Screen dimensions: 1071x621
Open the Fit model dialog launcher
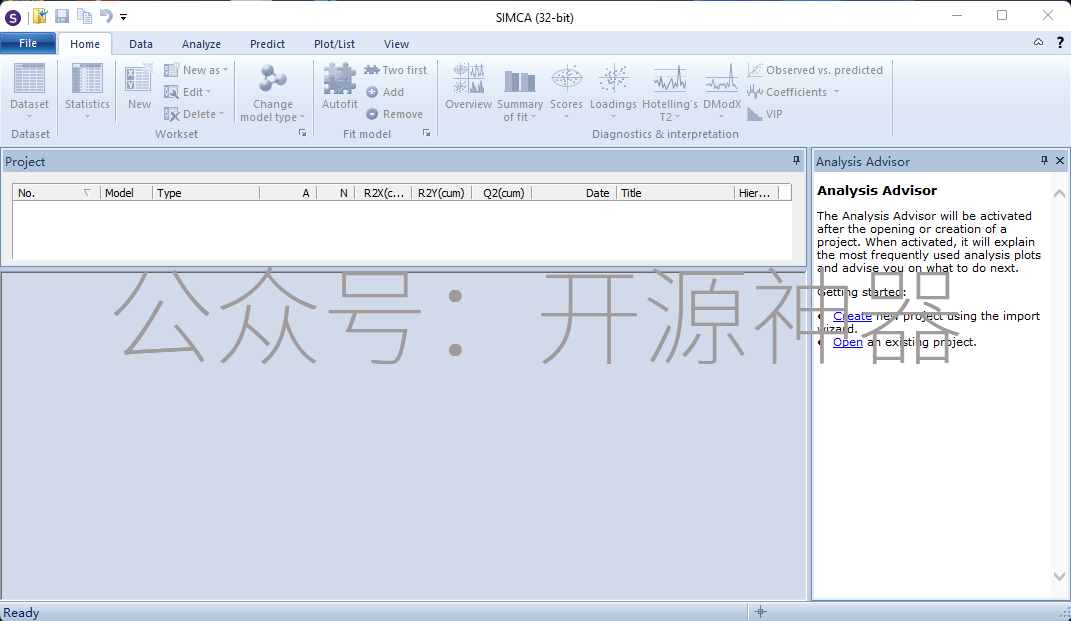point(426,133)
